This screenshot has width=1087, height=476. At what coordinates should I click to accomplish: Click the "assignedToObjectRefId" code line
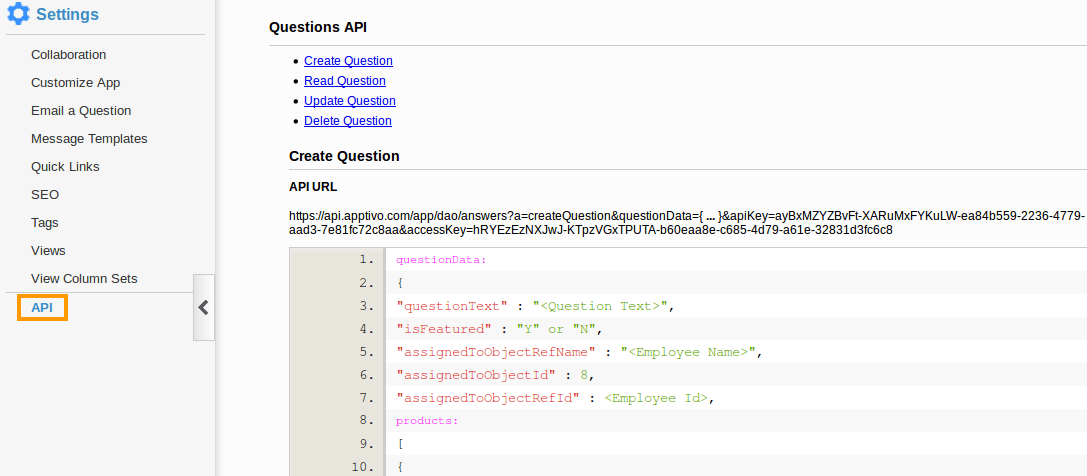(555, 398)
